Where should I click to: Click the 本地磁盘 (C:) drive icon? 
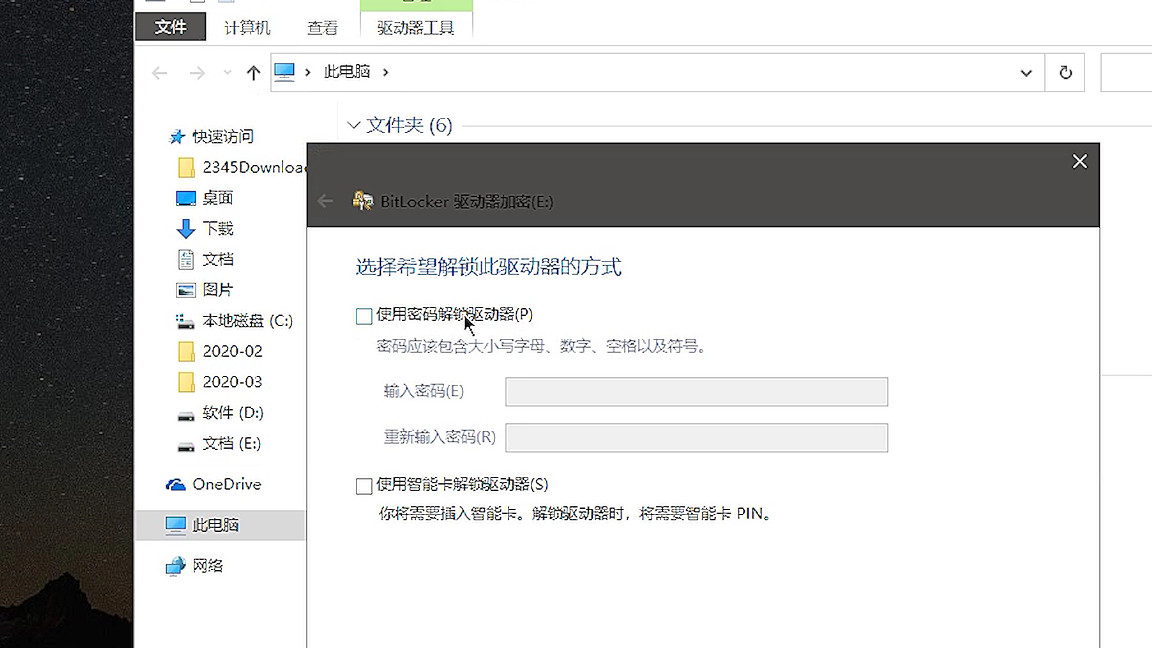tap(185, 321)
